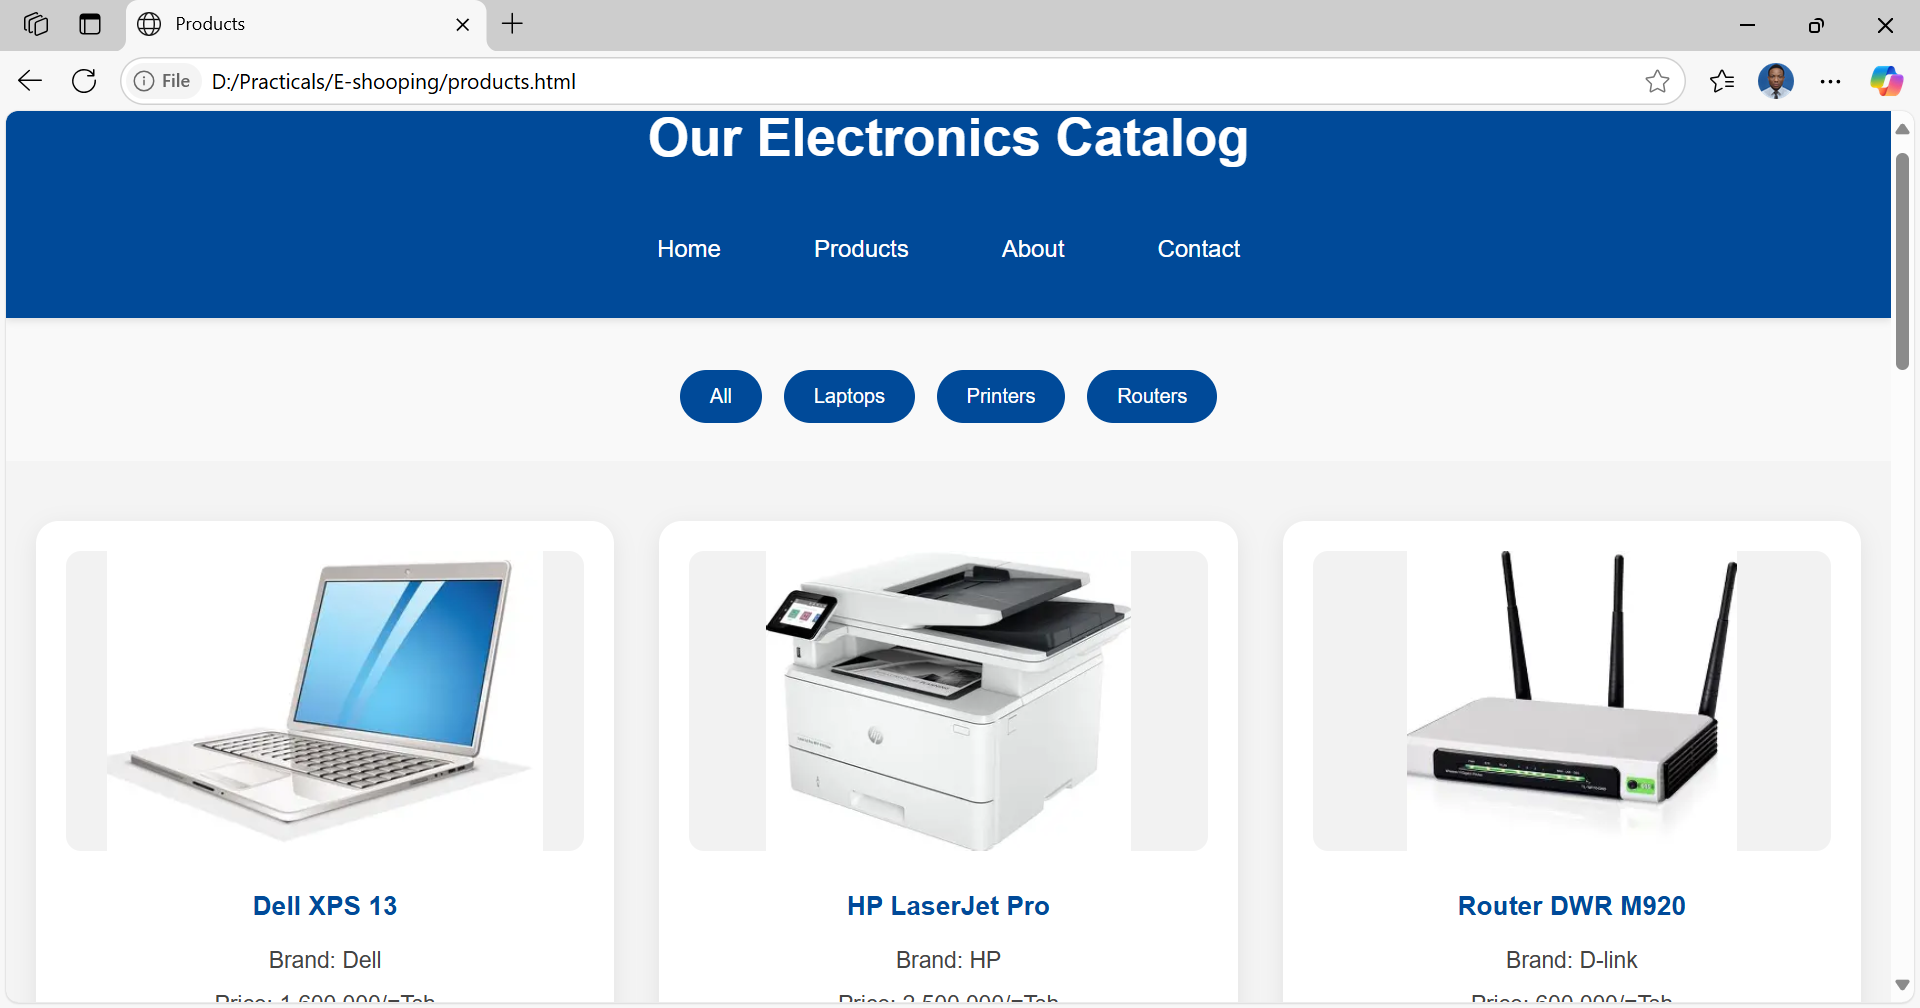Open the user profile avatar
The image size is (1920, 1008).
point(1776,81)
